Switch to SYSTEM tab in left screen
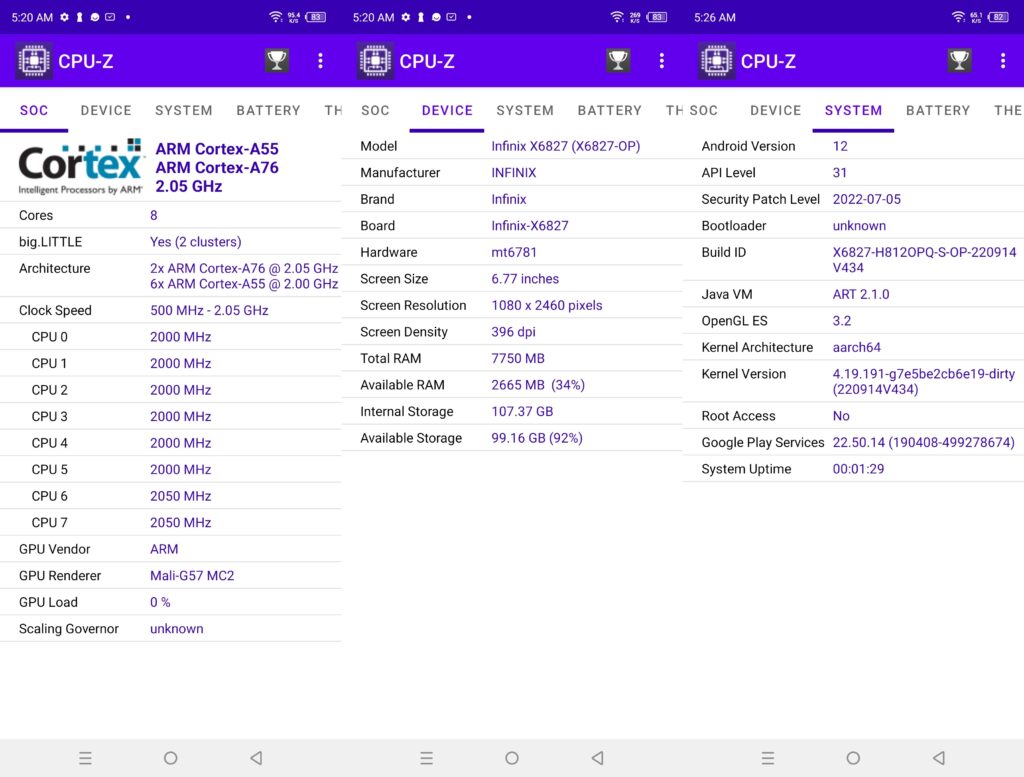1024x777 pixels. coord(184,110)
